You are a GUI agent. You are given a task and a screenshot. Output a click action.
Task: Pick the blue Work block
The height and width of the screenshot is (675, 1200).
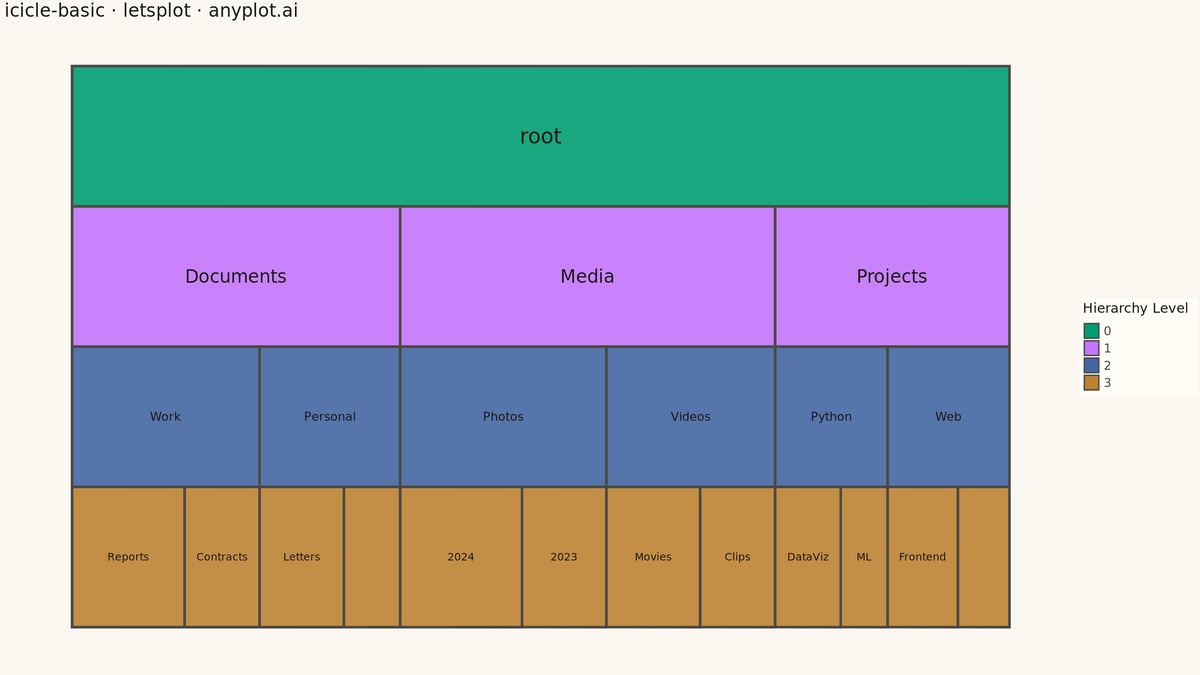click(165, 416)
